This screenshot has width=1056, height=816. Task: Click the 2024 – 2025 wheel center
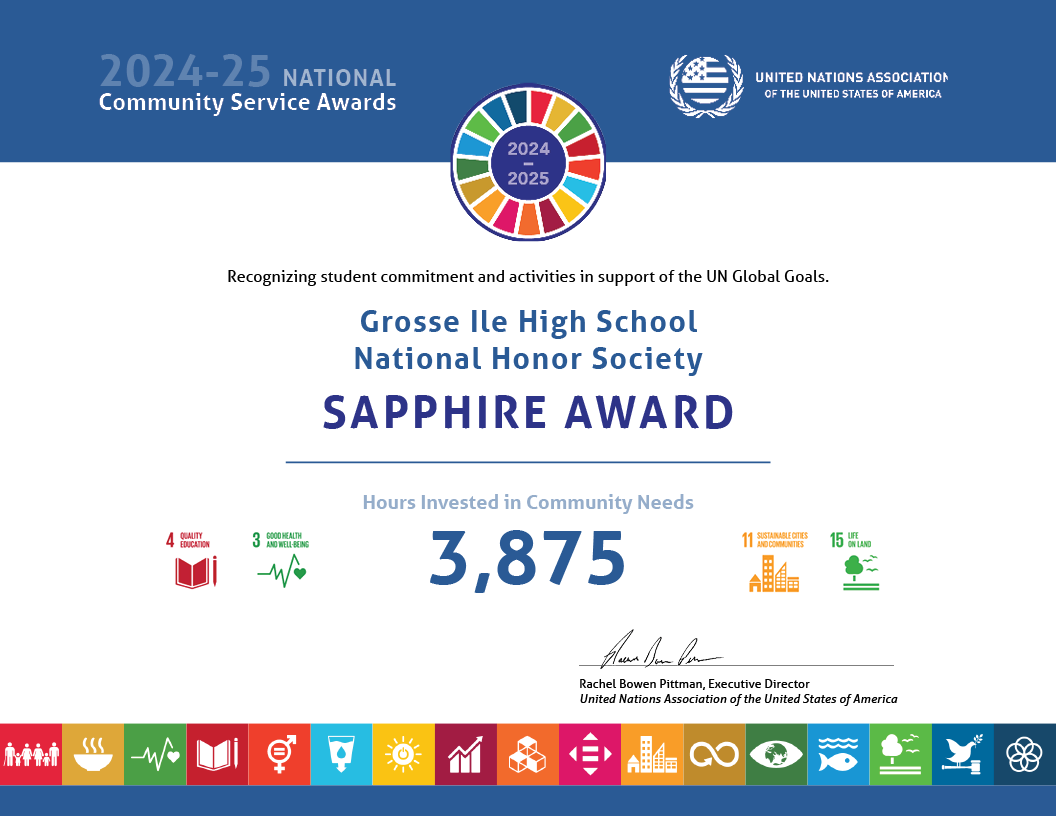tap(528, 163)
